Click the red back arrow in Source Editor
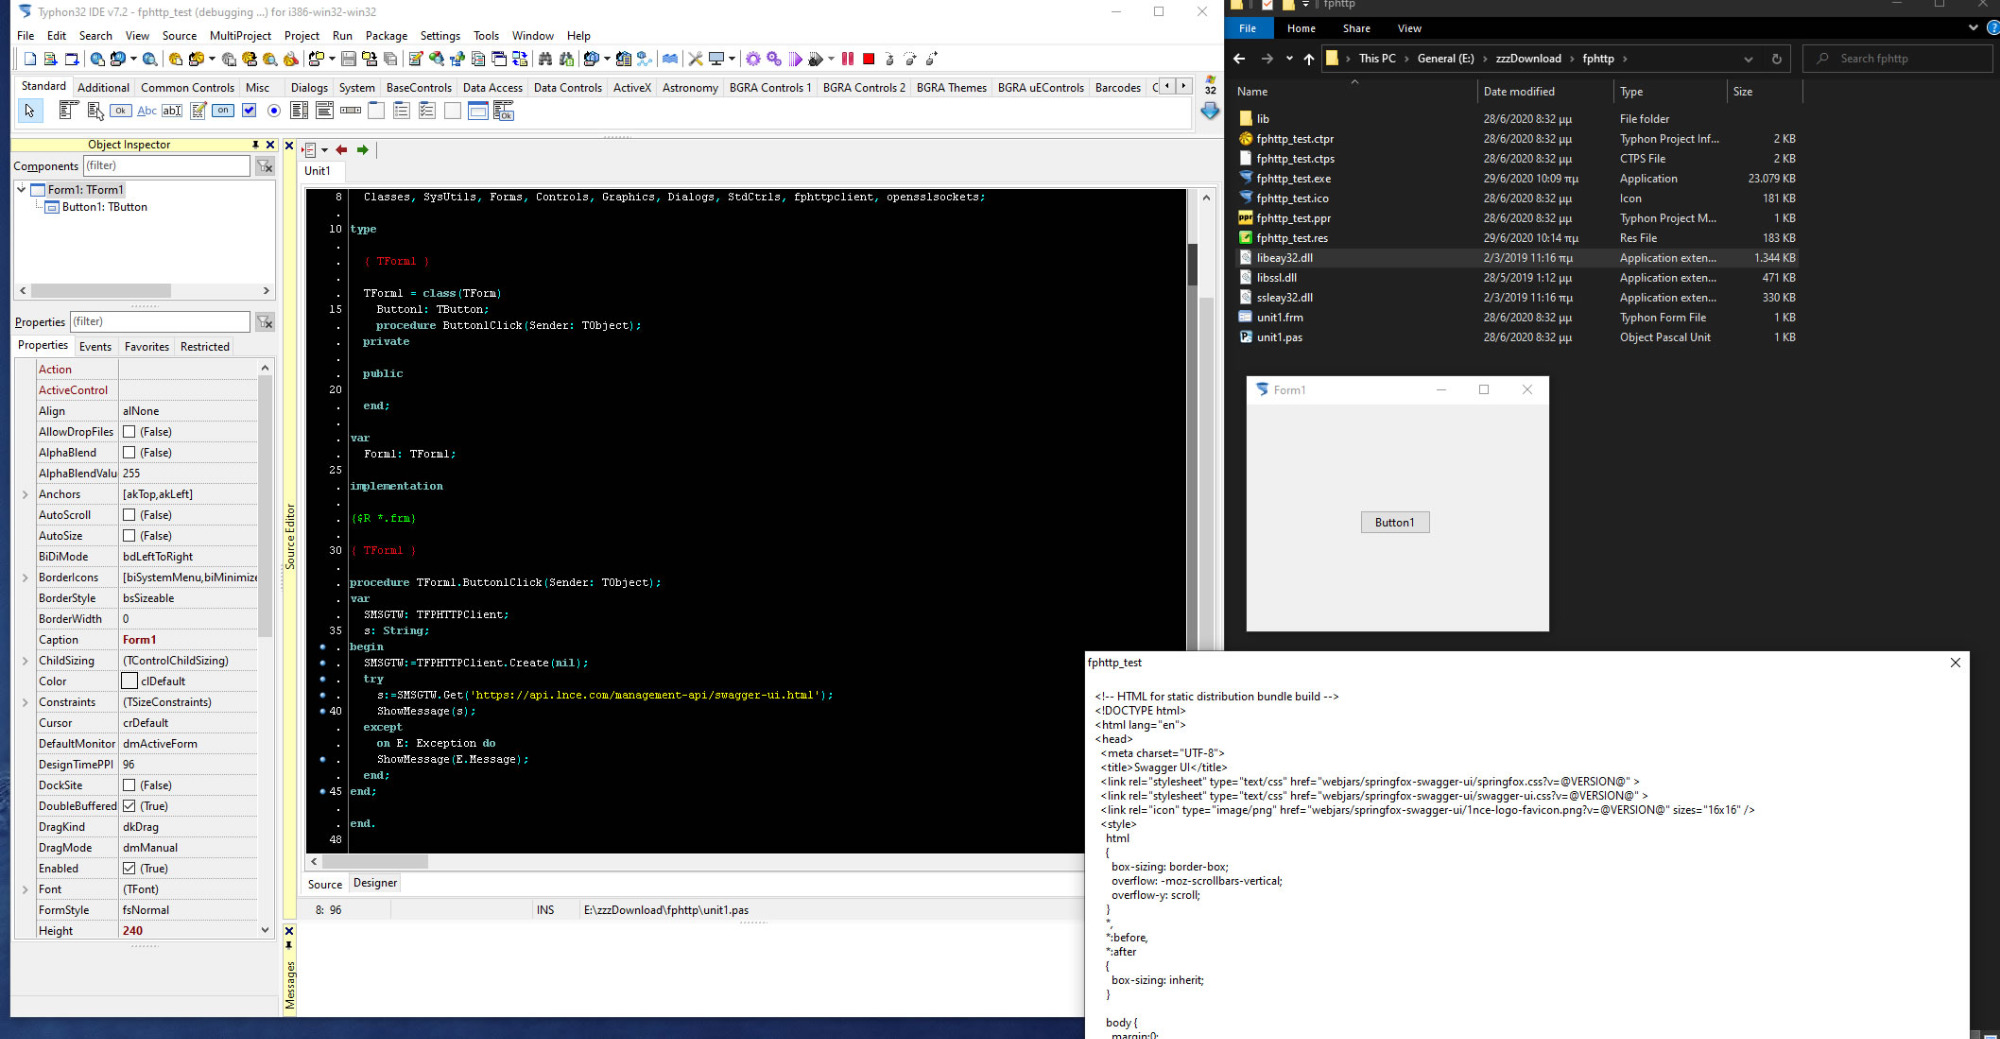This screenshot has width=2000, height=1039. point(341,150)
